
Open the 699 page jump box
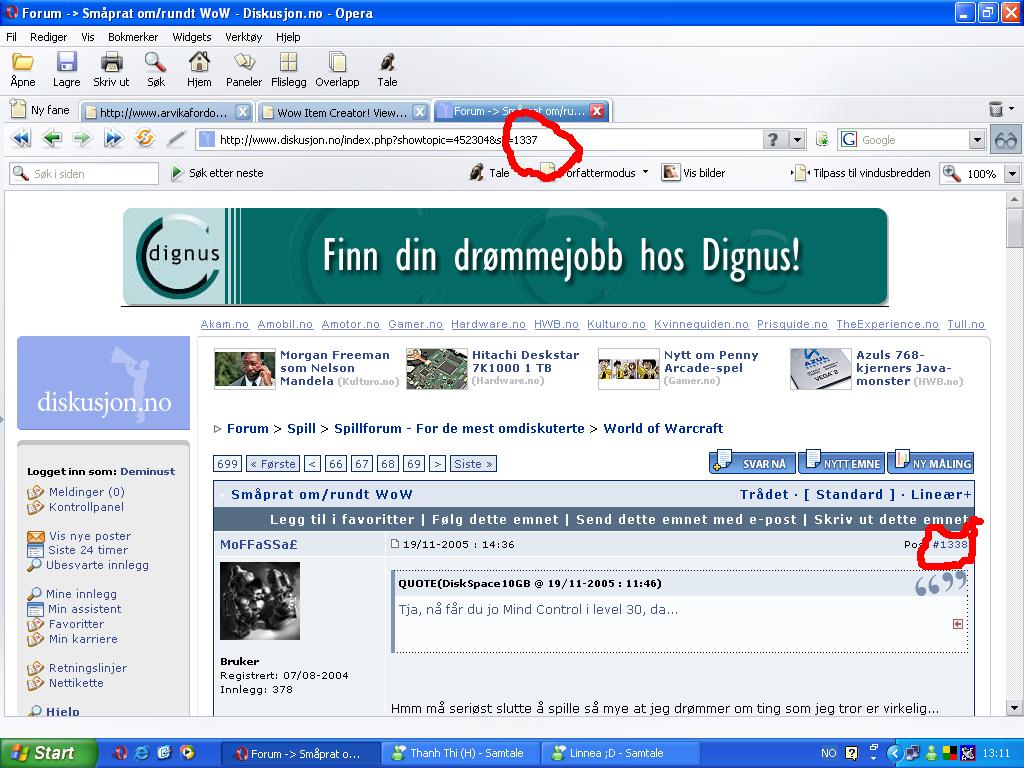[x=227, y=464]
